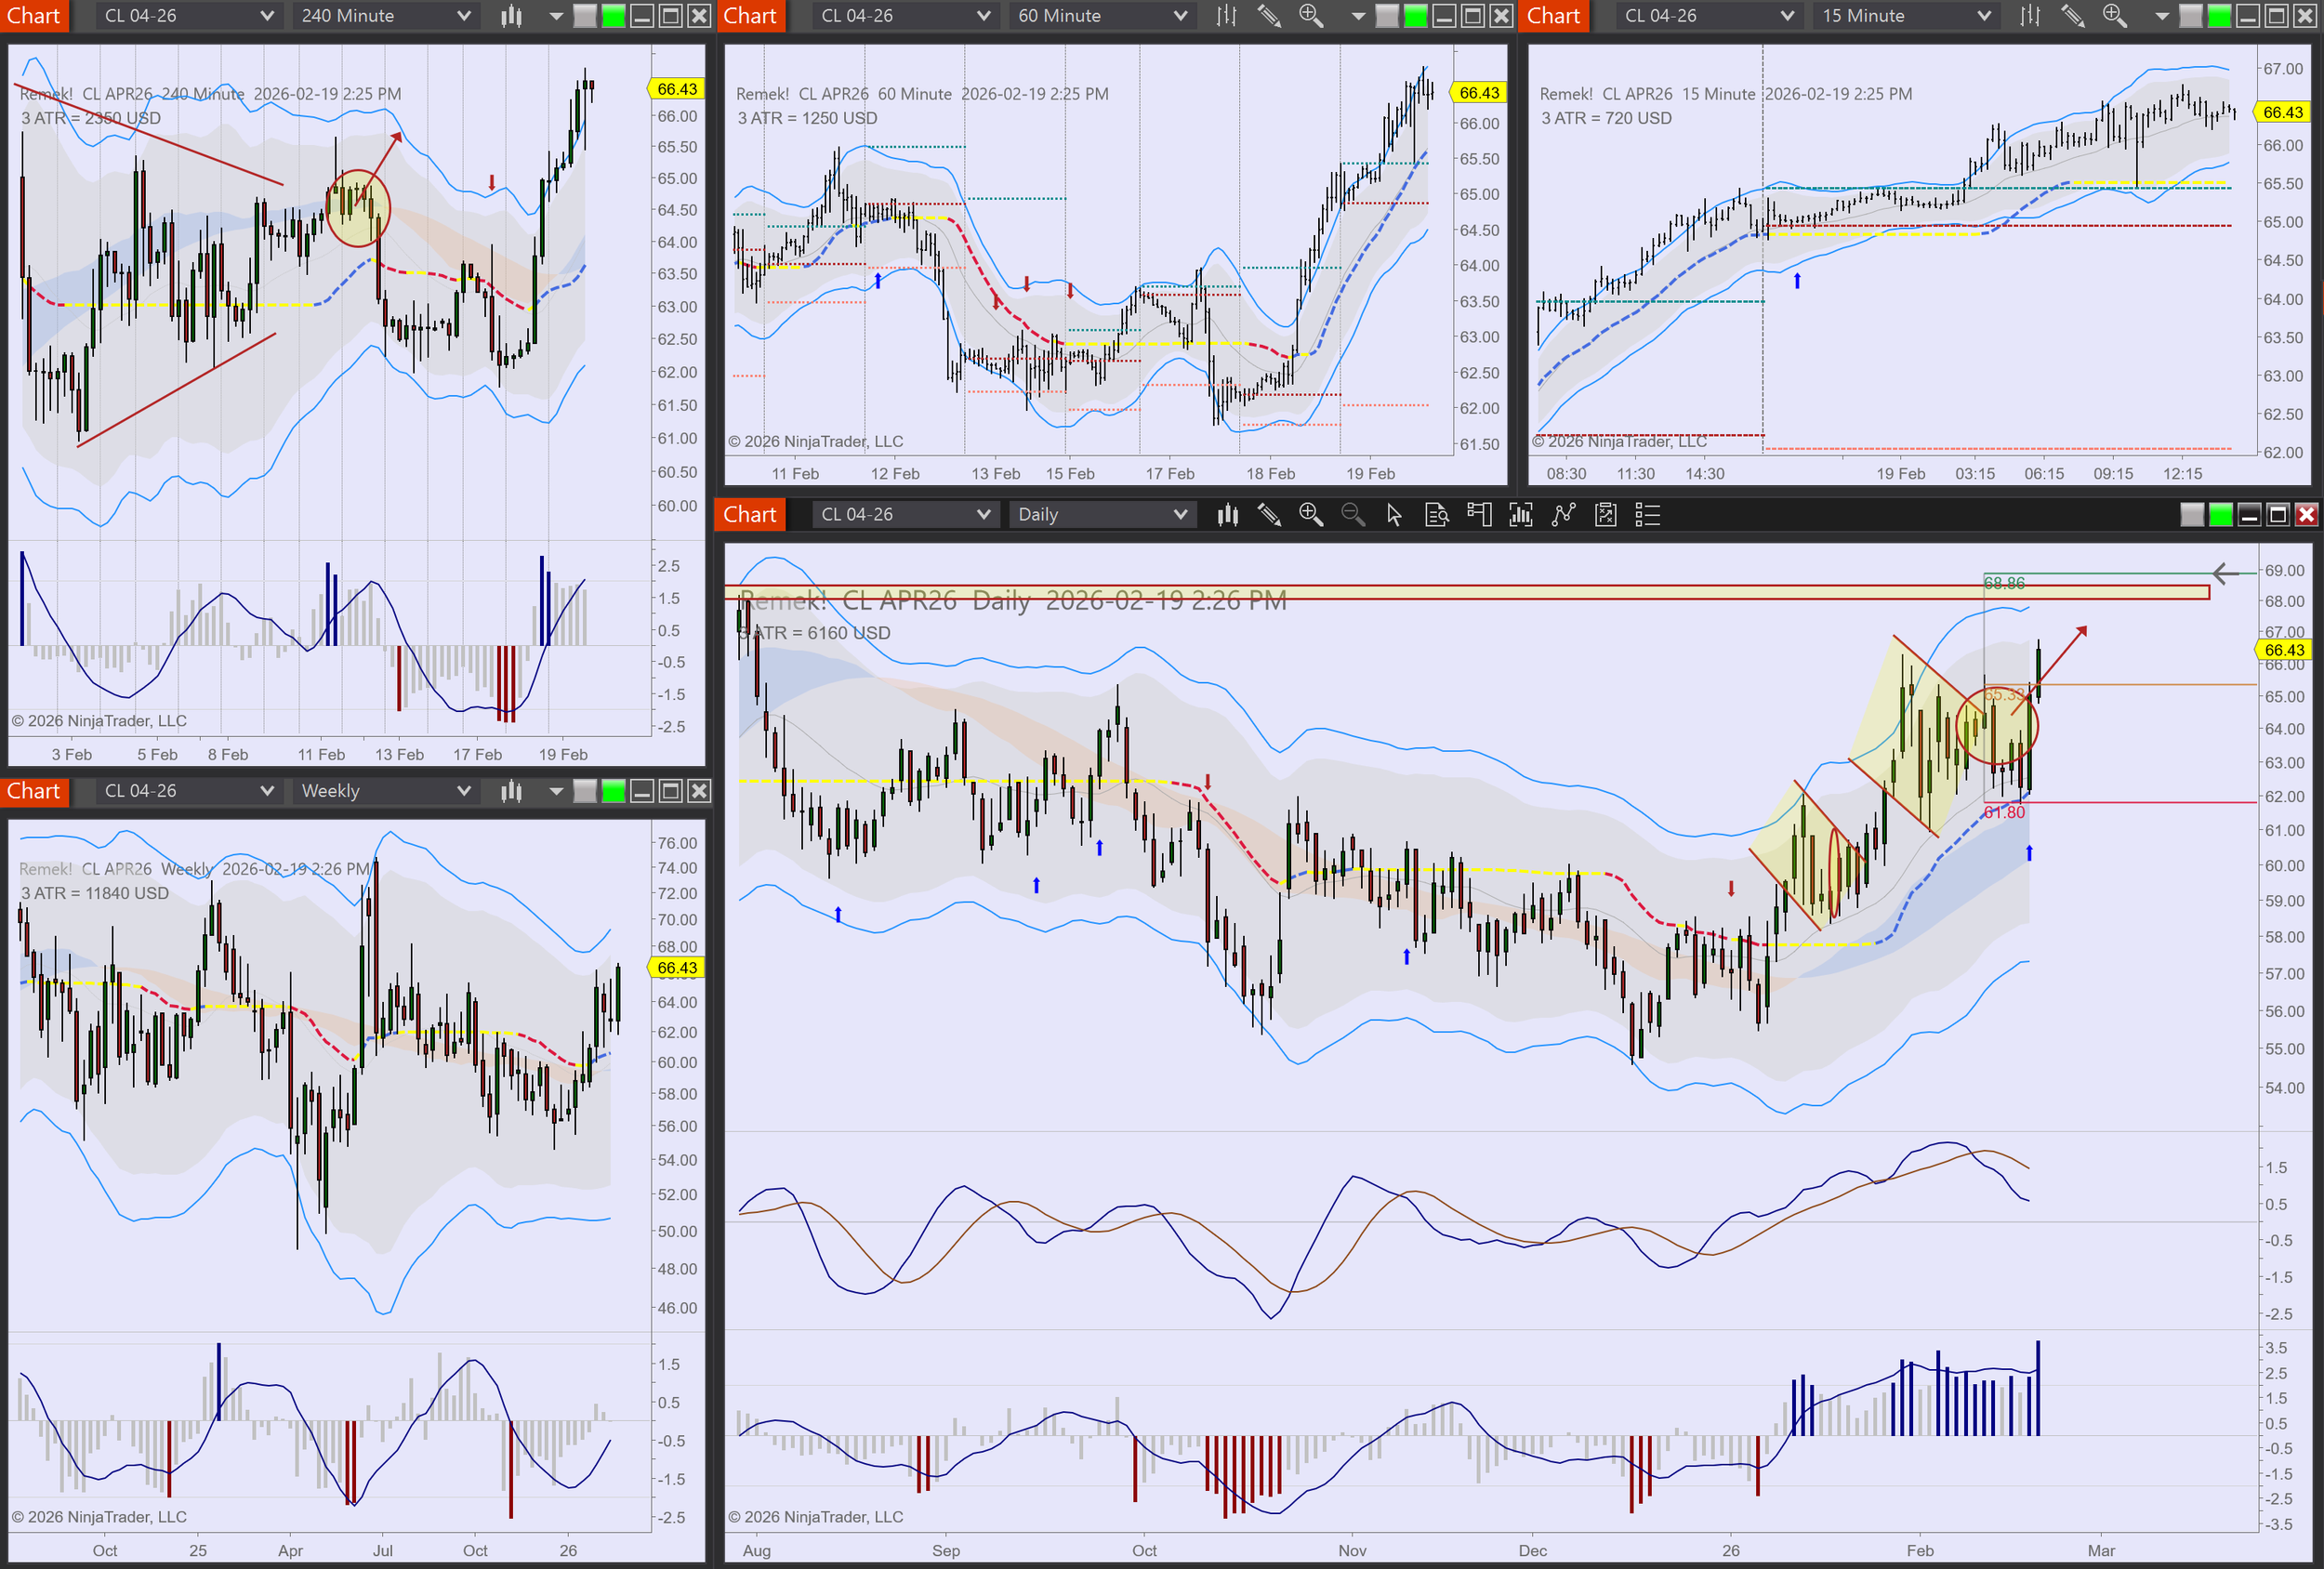Toggle green link button on Daily chart
Viewport: 2324px width, 1569px height.
point(2220,515)
